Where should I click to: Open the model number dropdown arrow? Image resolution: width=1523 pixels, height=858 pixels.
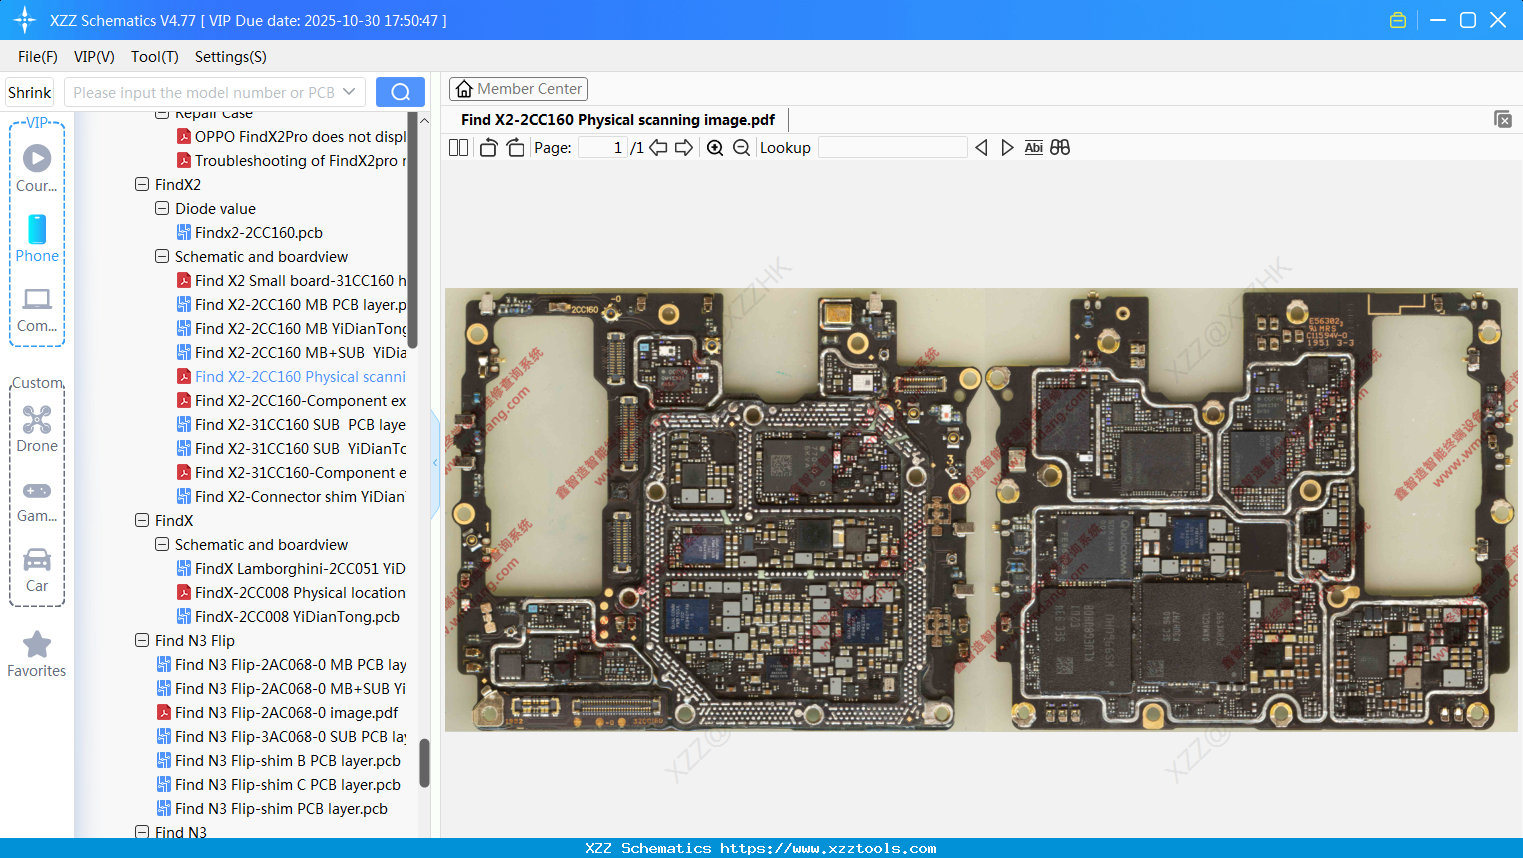[349, 92]
